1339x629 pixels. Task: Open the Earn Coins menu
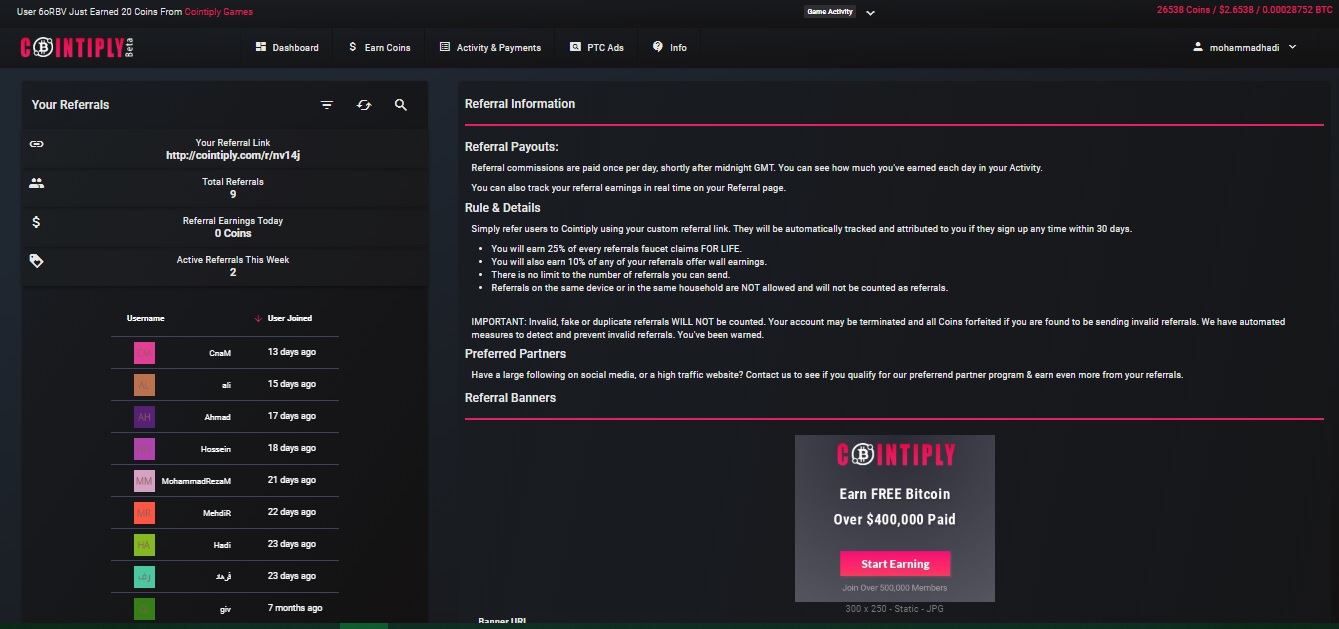click(380, 47)
